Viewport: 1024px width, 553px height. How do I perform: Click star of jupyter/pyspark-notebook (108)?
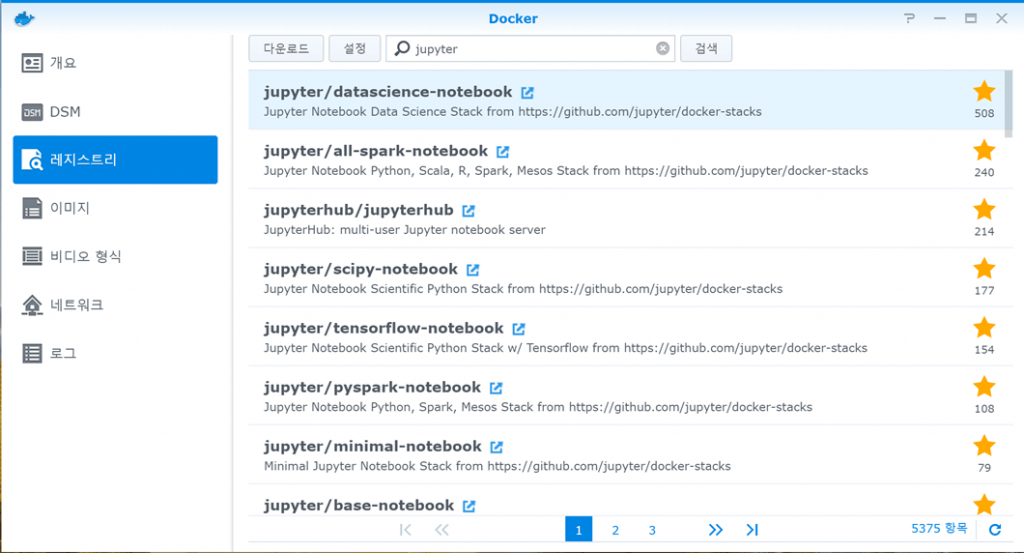tap(984, 387)
